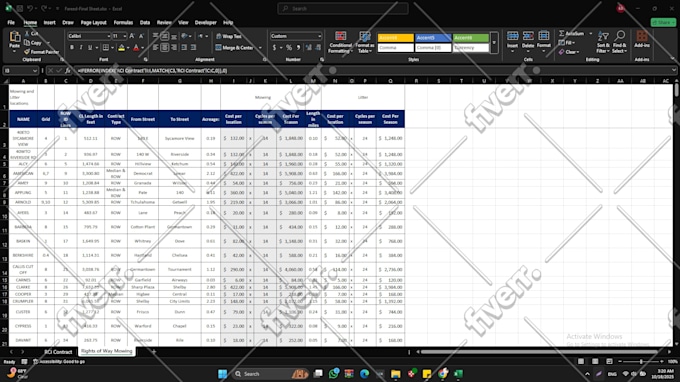Toggle Italic formatting
This screenshot has width=680, height=382.
coord(81,48)
